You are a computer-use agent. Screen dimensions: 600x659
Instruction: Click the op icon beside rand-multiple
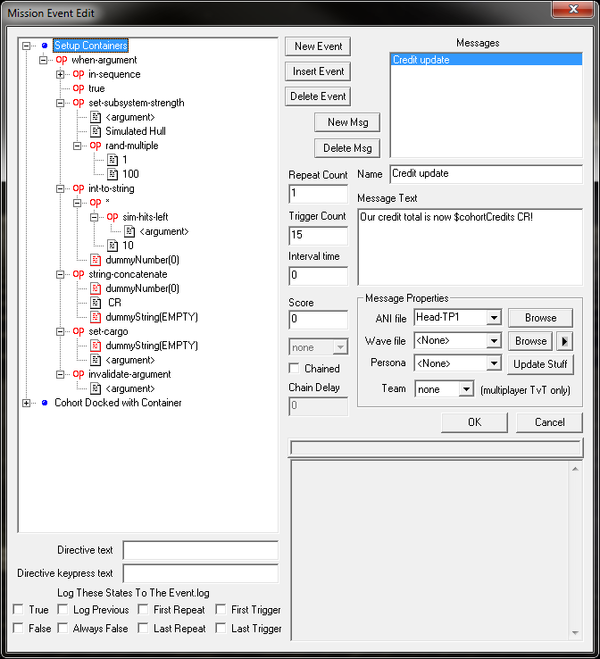[95, 145]
